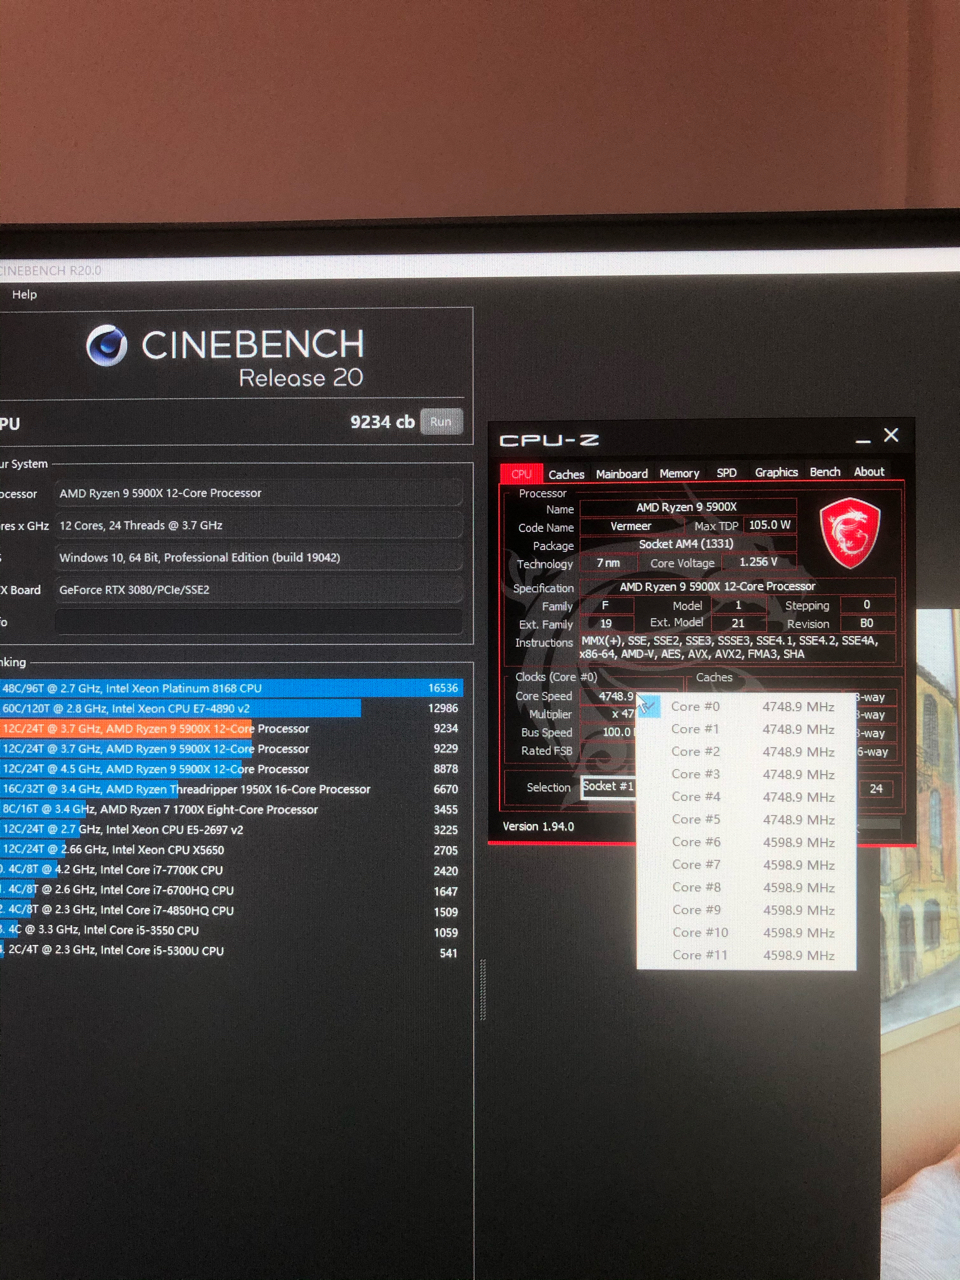Click the Core Voltage value field

(x=759, y=561)
